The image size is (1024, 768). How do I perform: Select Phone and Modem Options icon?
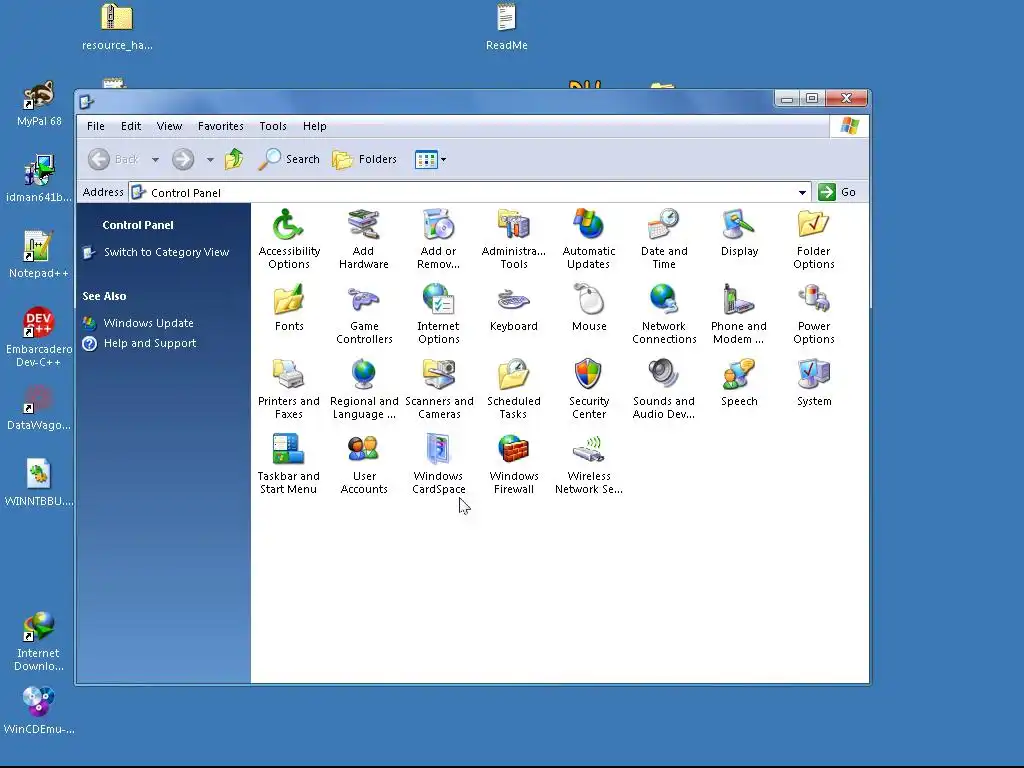click(739, 314)
